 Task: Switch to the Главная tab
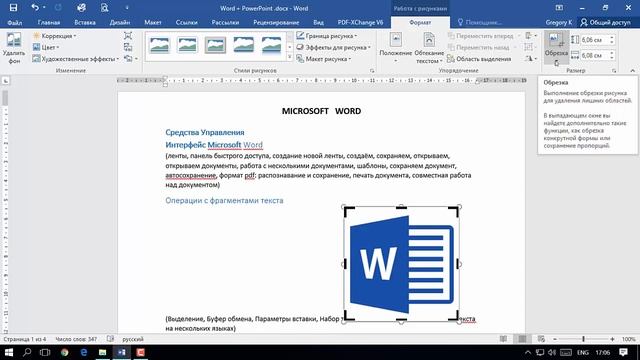49,22
